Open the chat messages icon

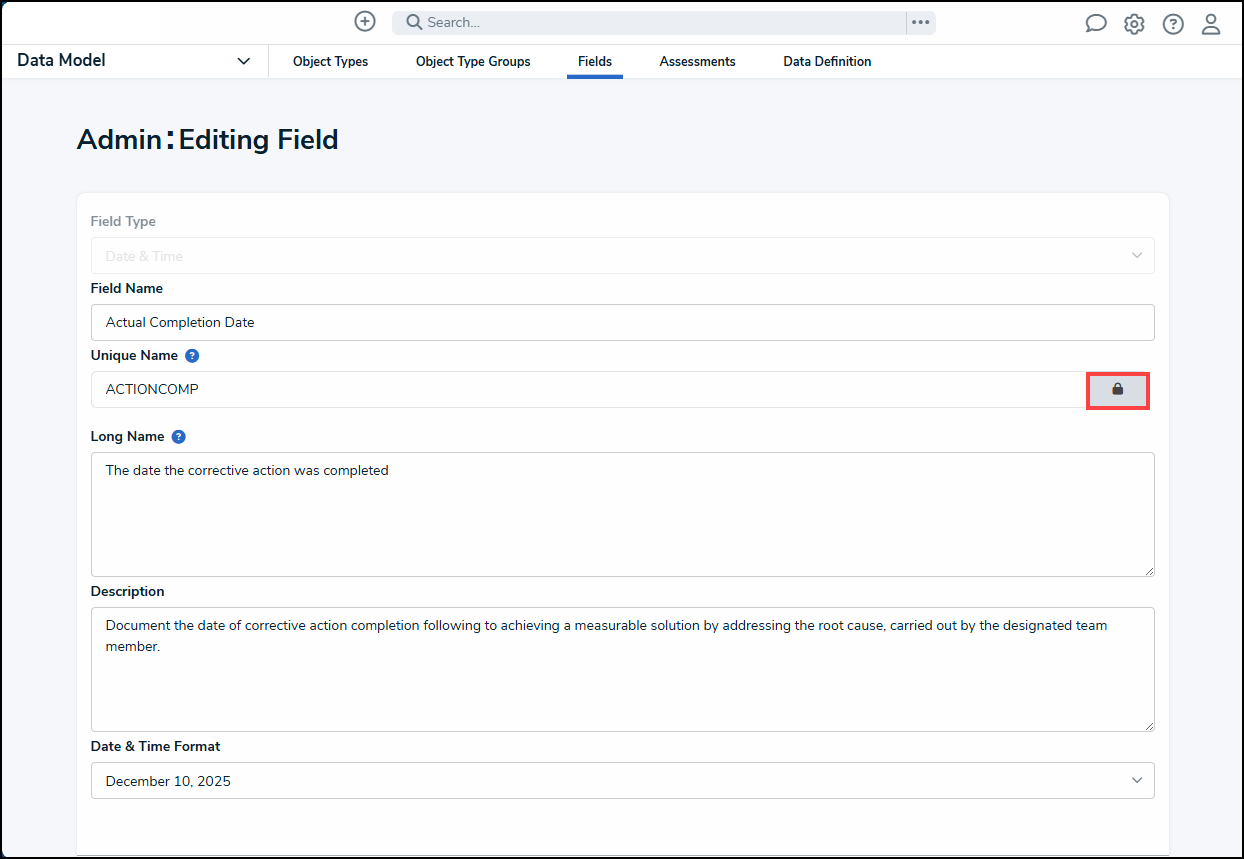(1096, 24)
